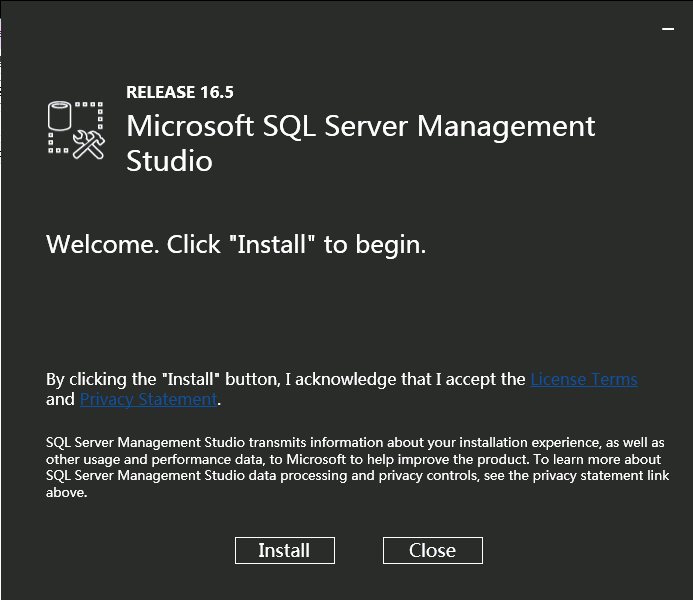This screenshot has height=600, width=693.
Task: Open the License Terms link
Action: (584, 379)
